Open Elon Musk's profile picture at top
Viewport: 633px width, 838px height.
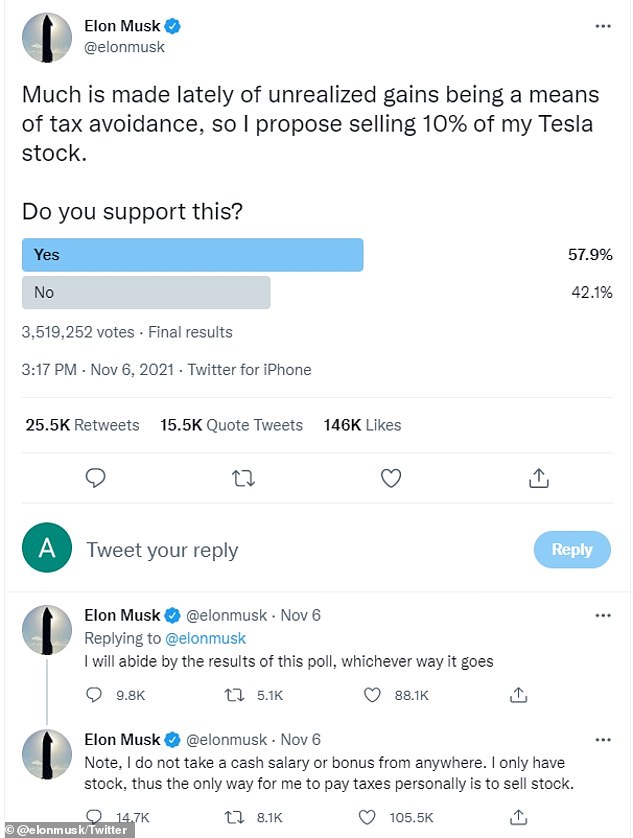click(x=47, y=37)
